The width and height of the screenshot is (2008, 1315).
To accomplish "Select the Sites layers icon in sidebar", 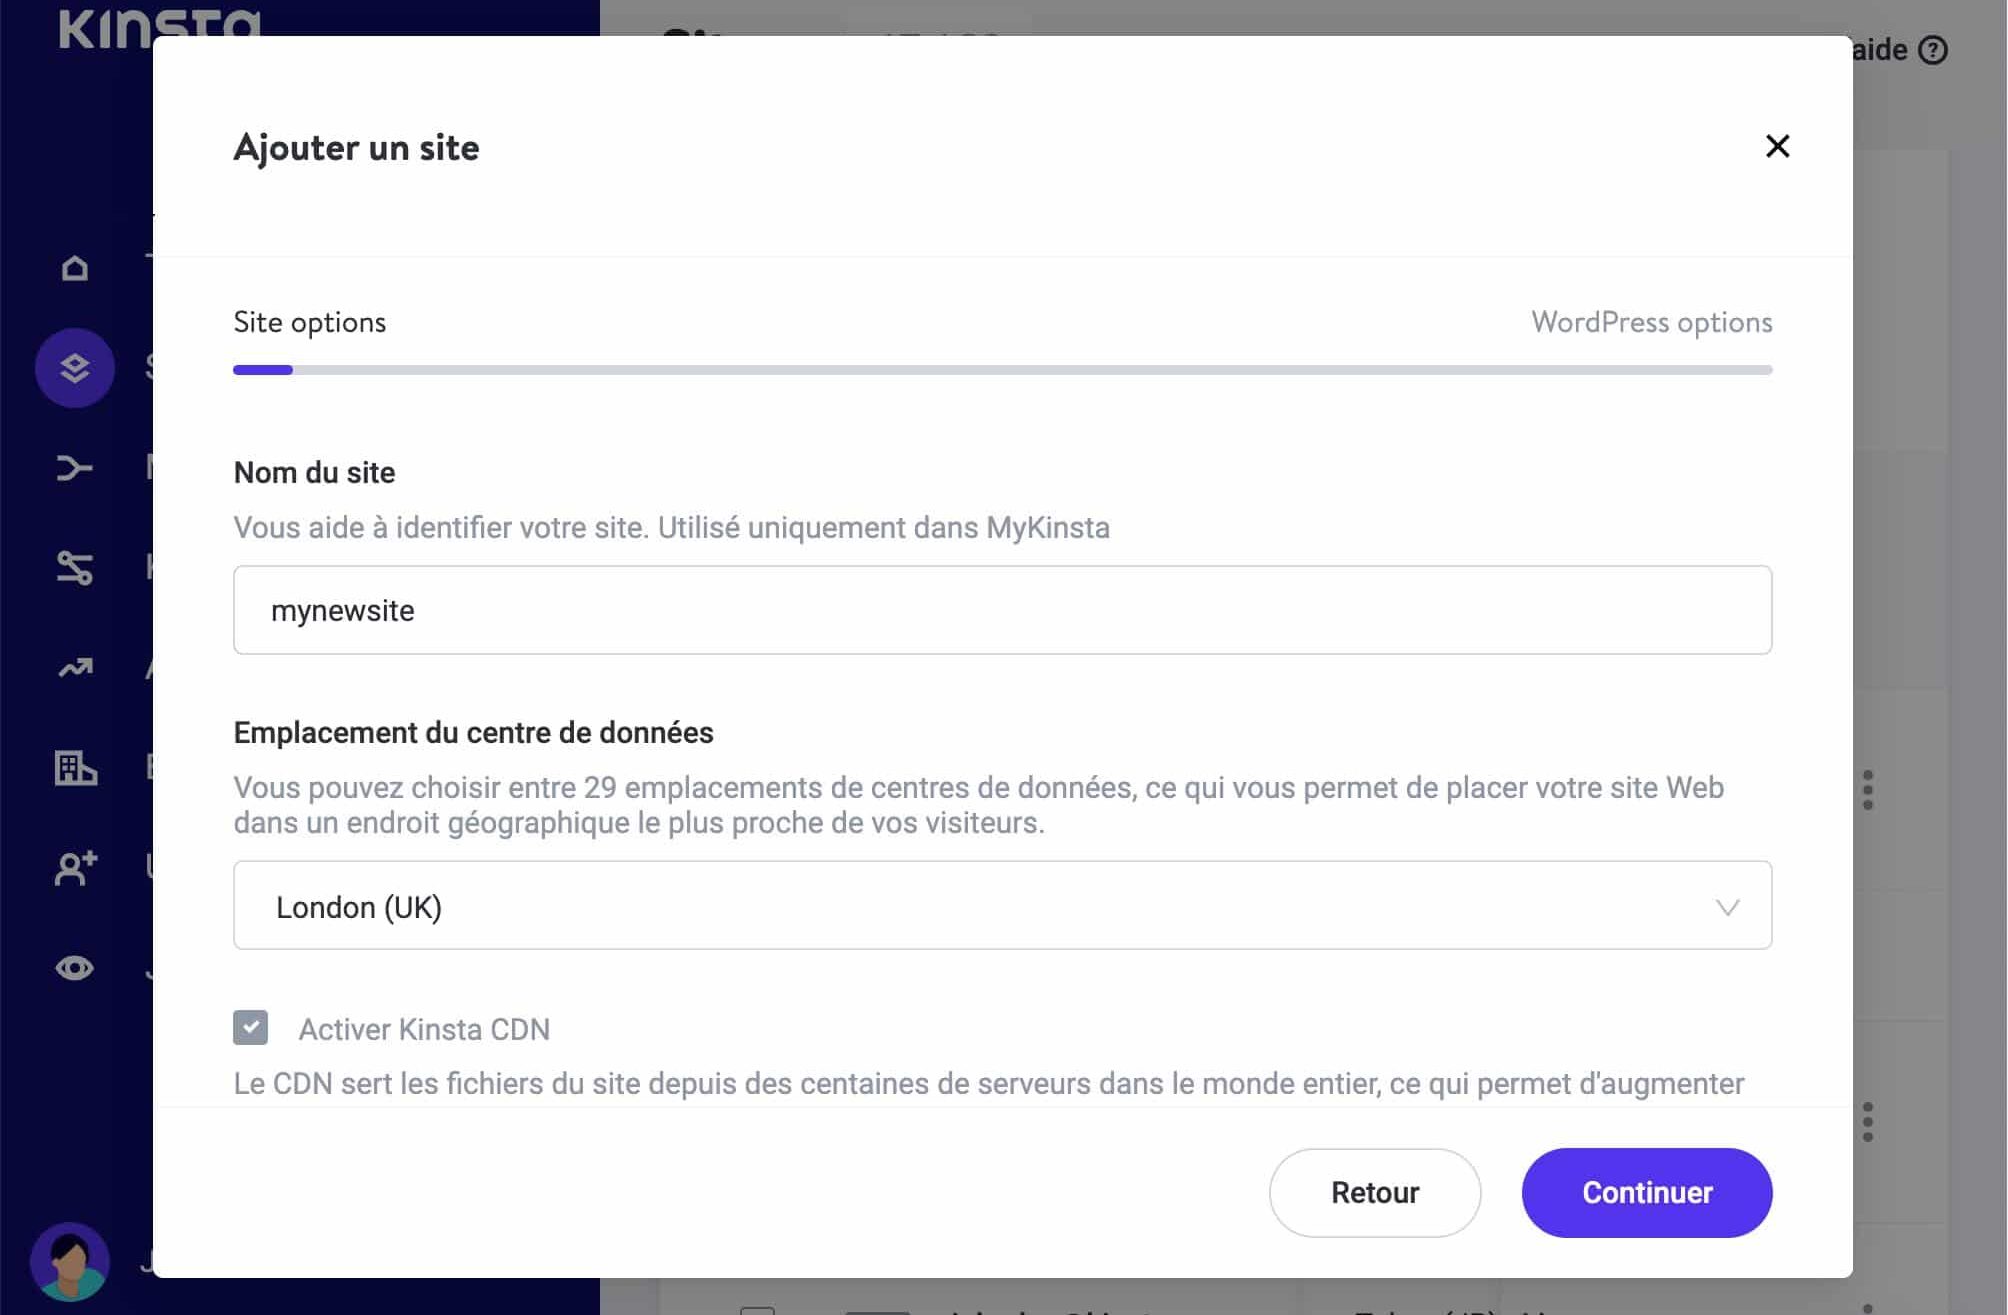I will point(74,368).
